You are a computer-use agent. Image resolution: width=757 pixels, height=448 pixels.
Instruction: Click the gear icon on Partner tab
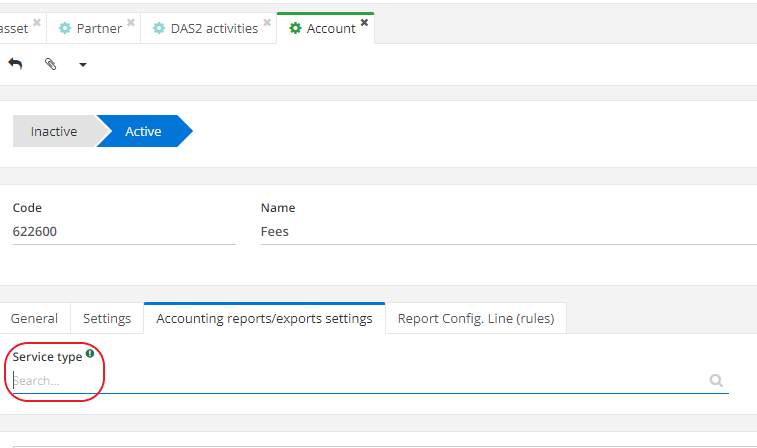pyautogui.click(x=65, y=28)
